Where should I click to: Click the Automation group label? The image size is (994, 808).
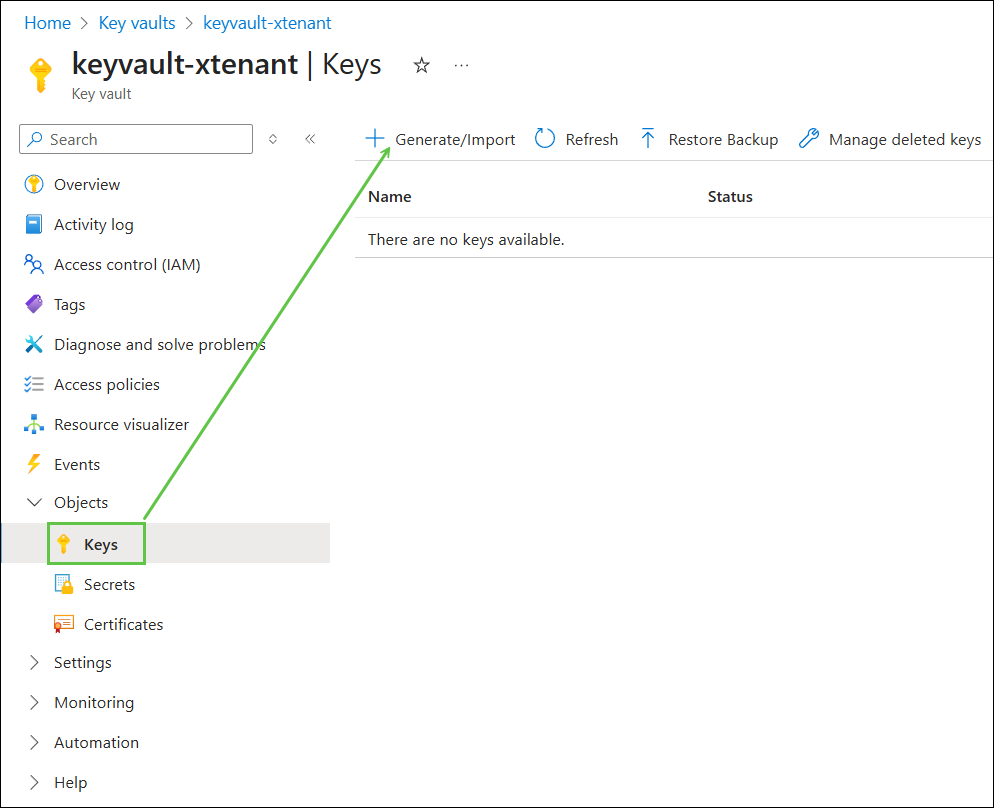[x=96, y=743]
